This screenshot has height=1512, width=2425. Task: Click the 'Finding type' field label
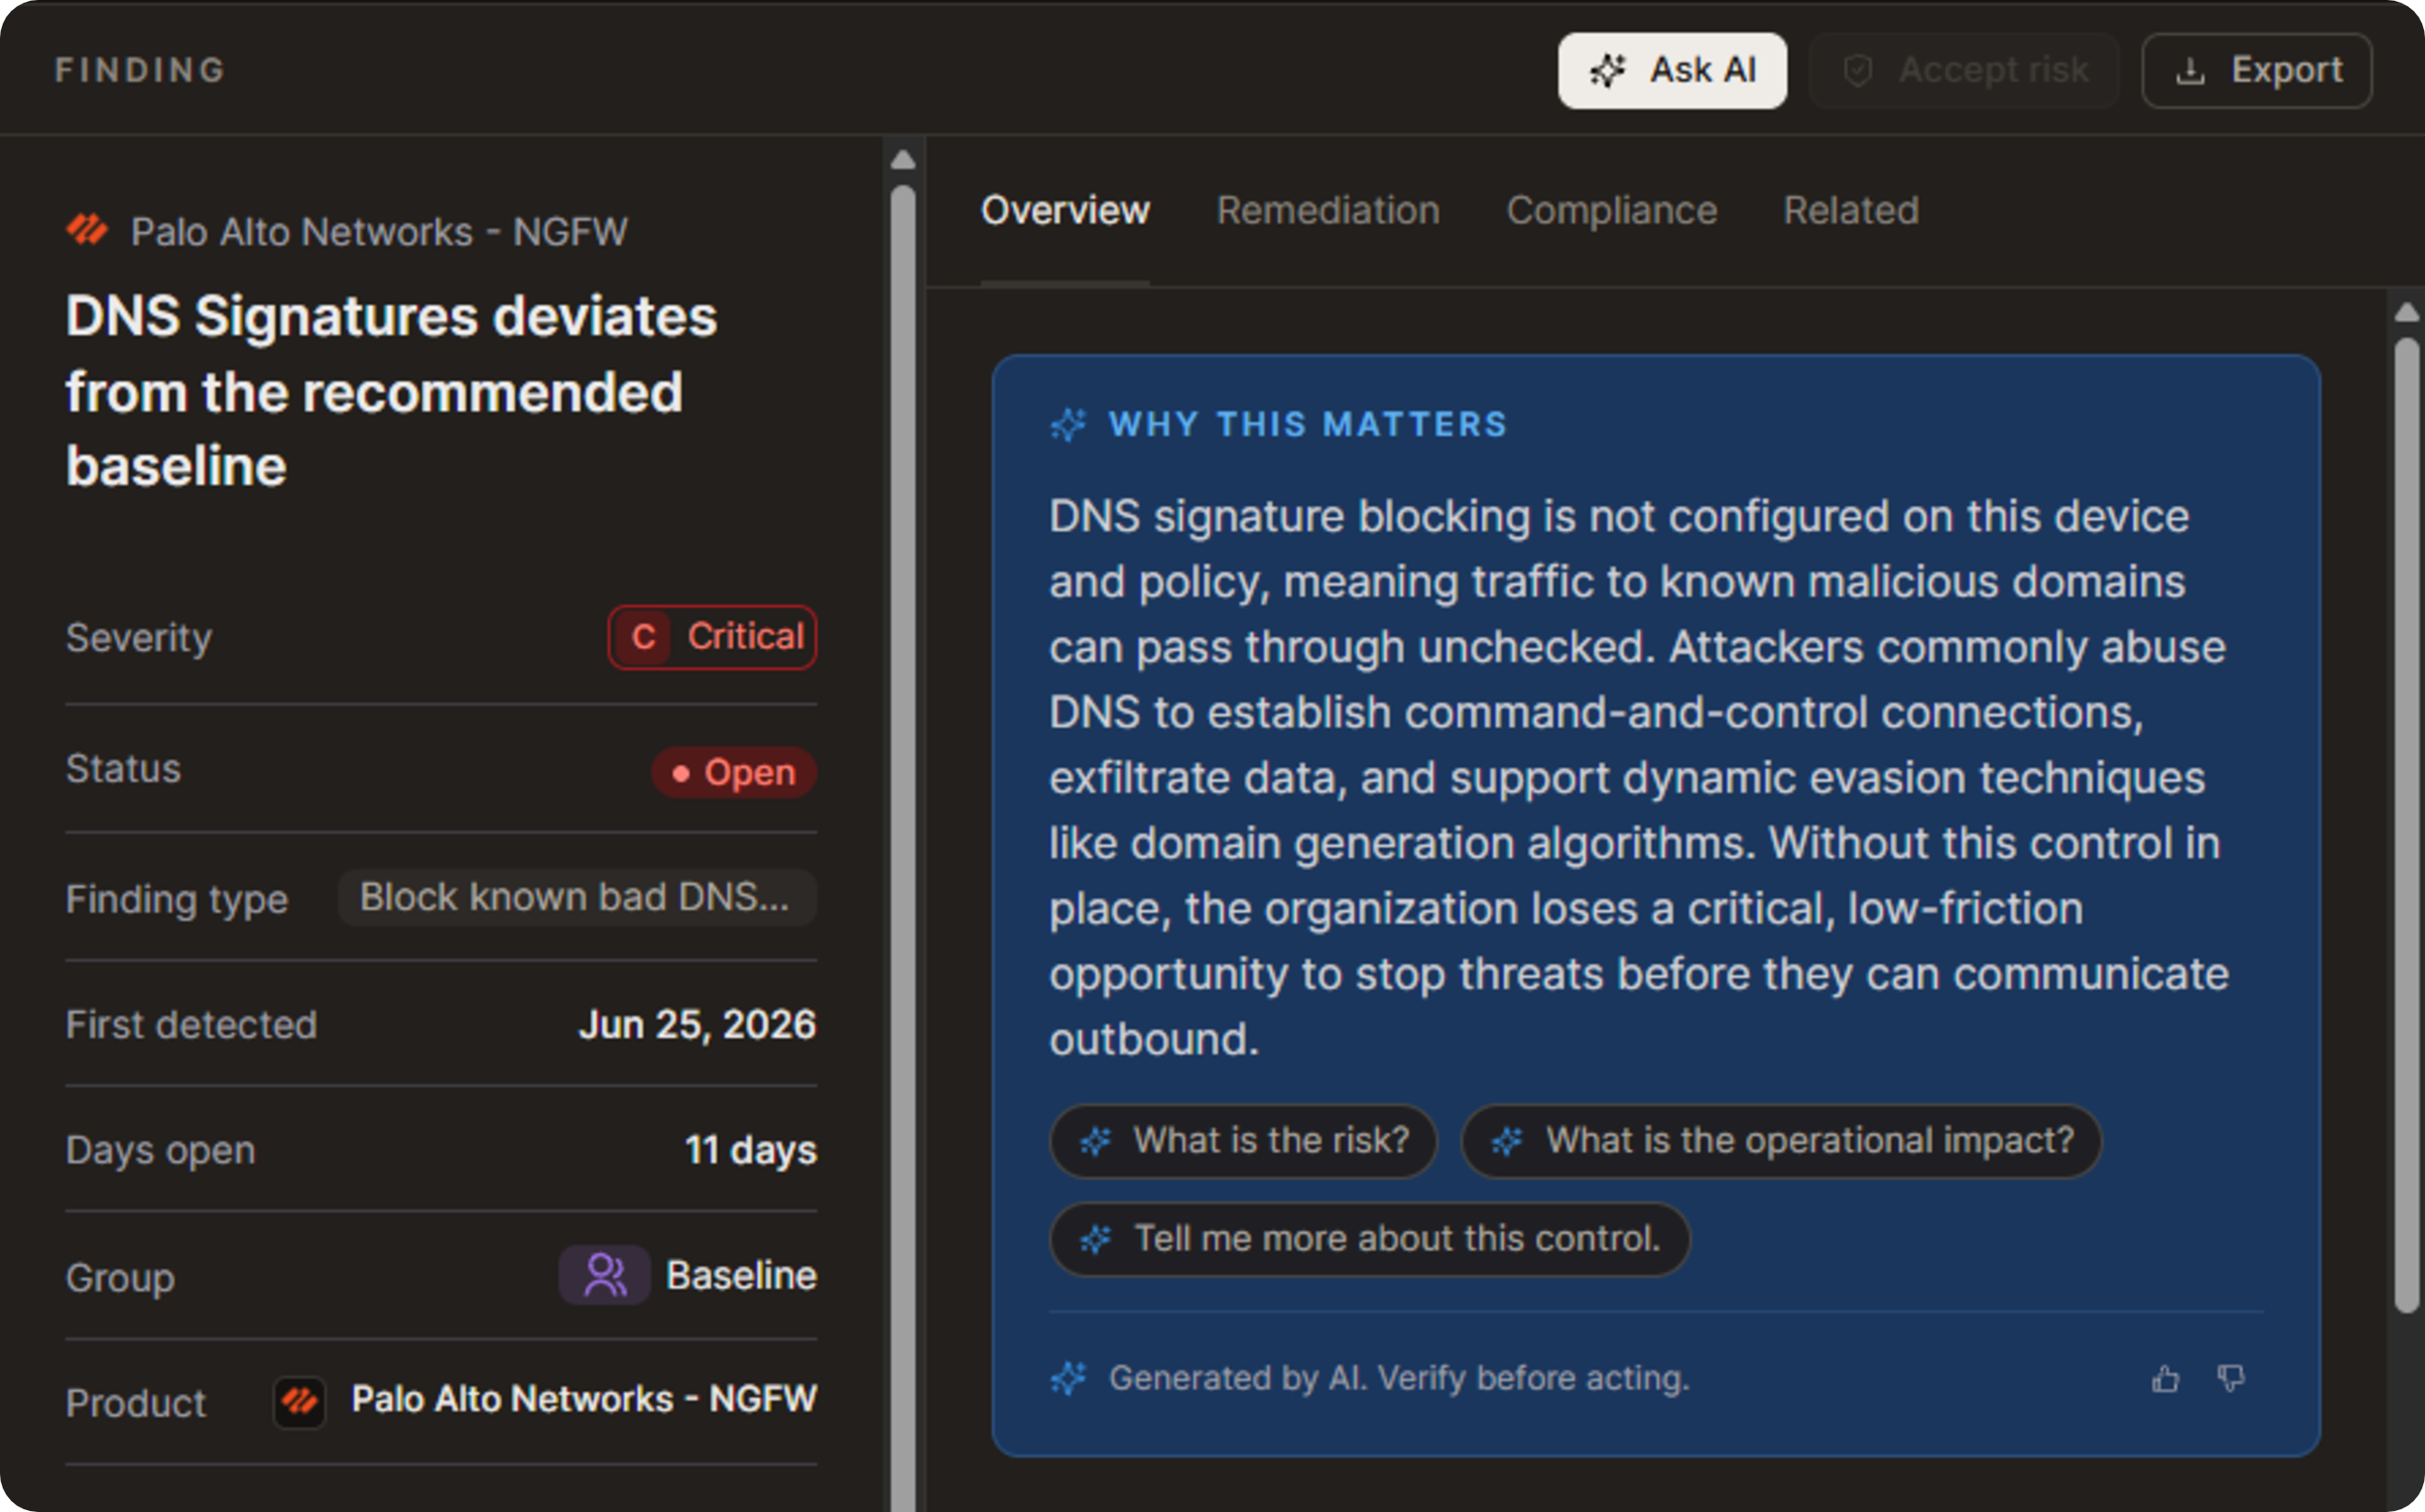(177, 900)
